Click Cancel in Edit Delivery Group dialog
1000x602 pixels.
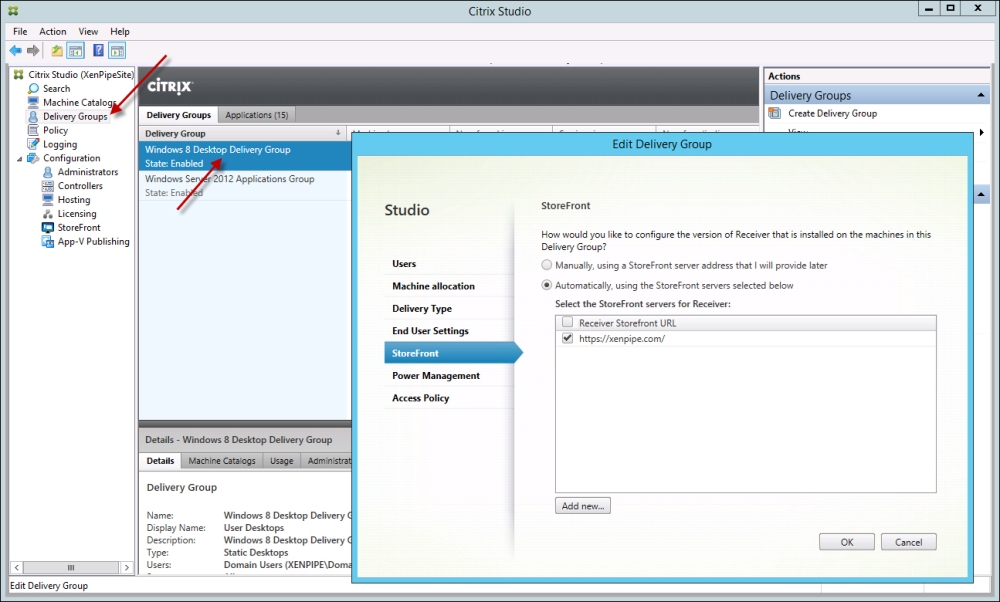coord(909,542)
